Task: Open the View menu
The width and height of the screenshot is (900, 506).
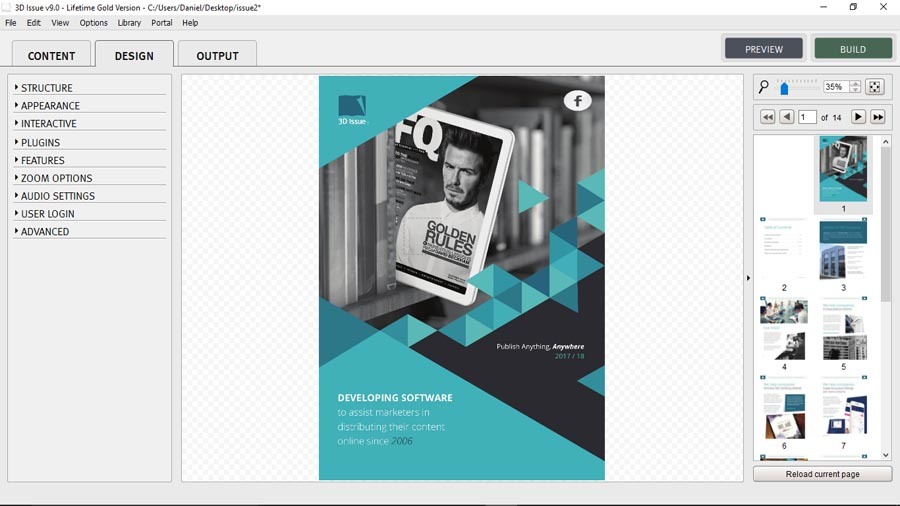Action: click(60, 23)
